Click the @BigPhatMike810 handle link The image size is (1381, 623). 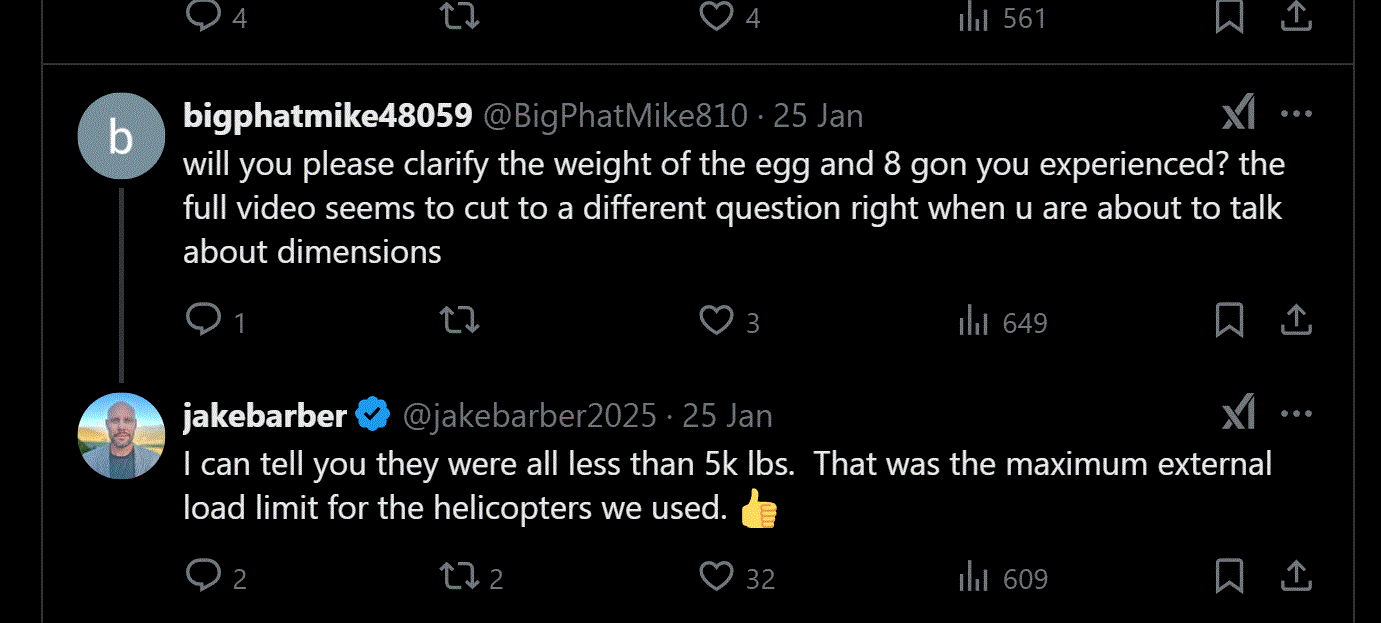(x=615, y=116)
